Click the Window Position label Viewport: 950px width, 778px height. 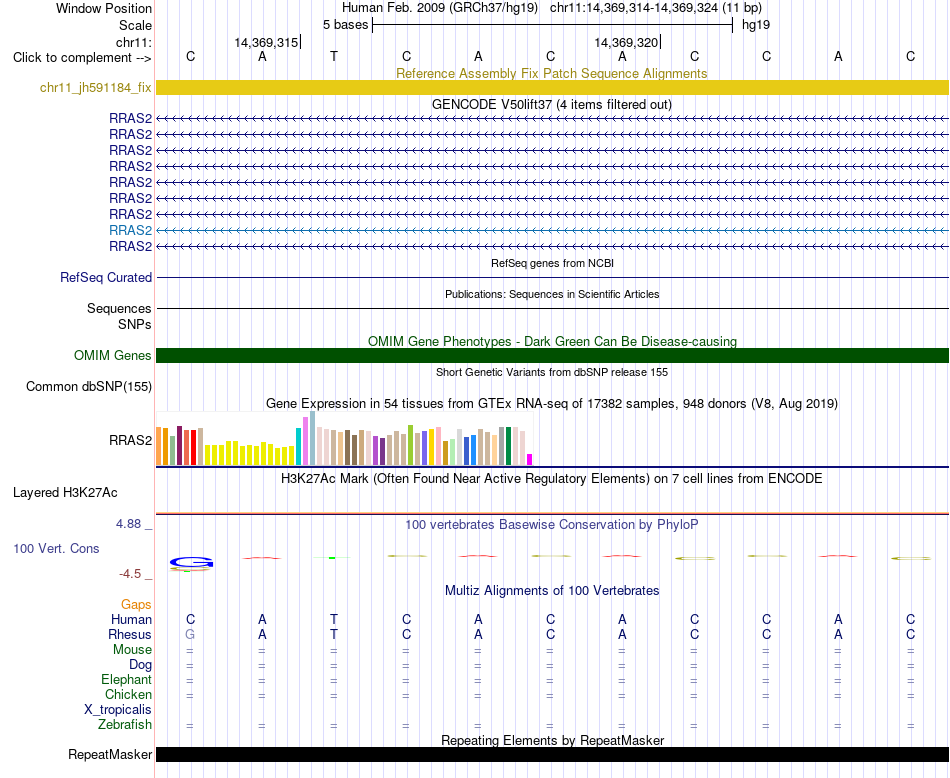tap(104, 8)
